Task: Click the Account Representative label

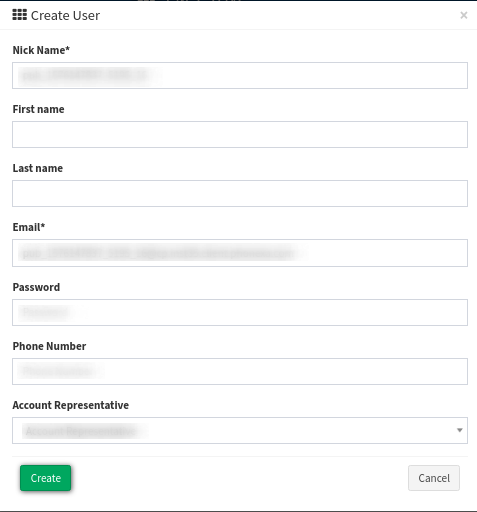Action: 71,405
